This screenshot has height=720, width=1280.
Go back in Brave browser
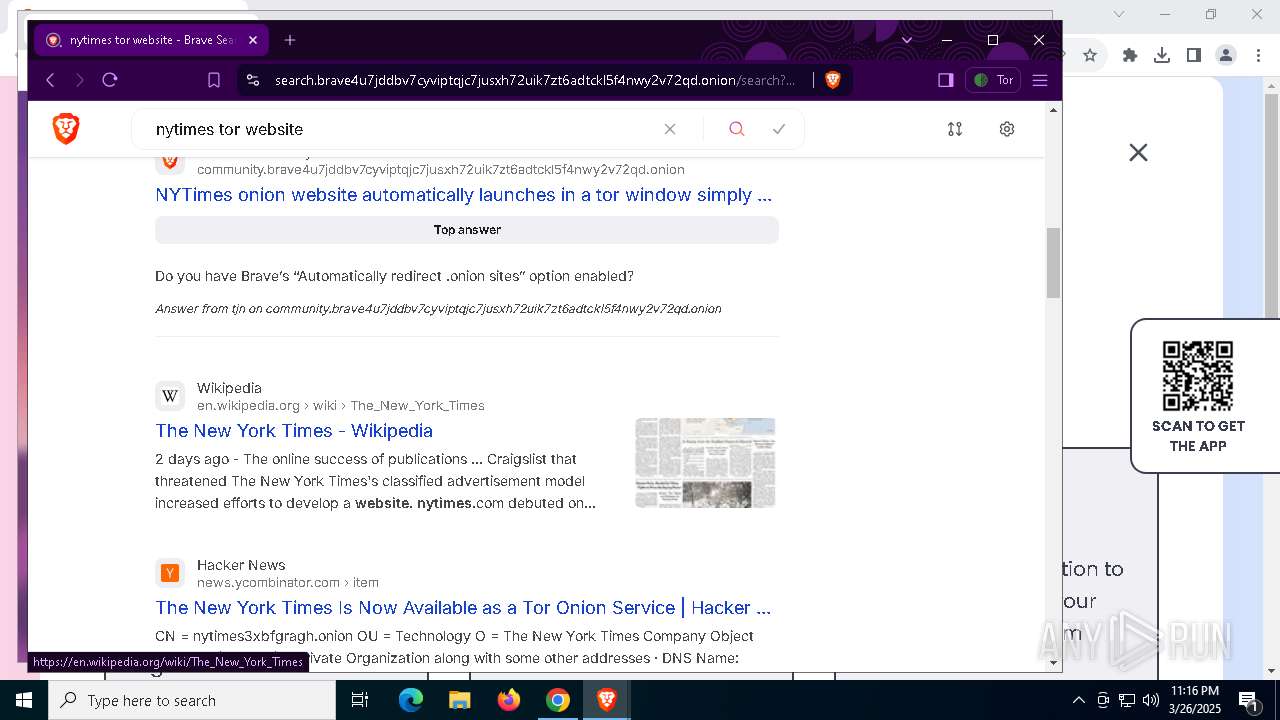pos(50,80)
